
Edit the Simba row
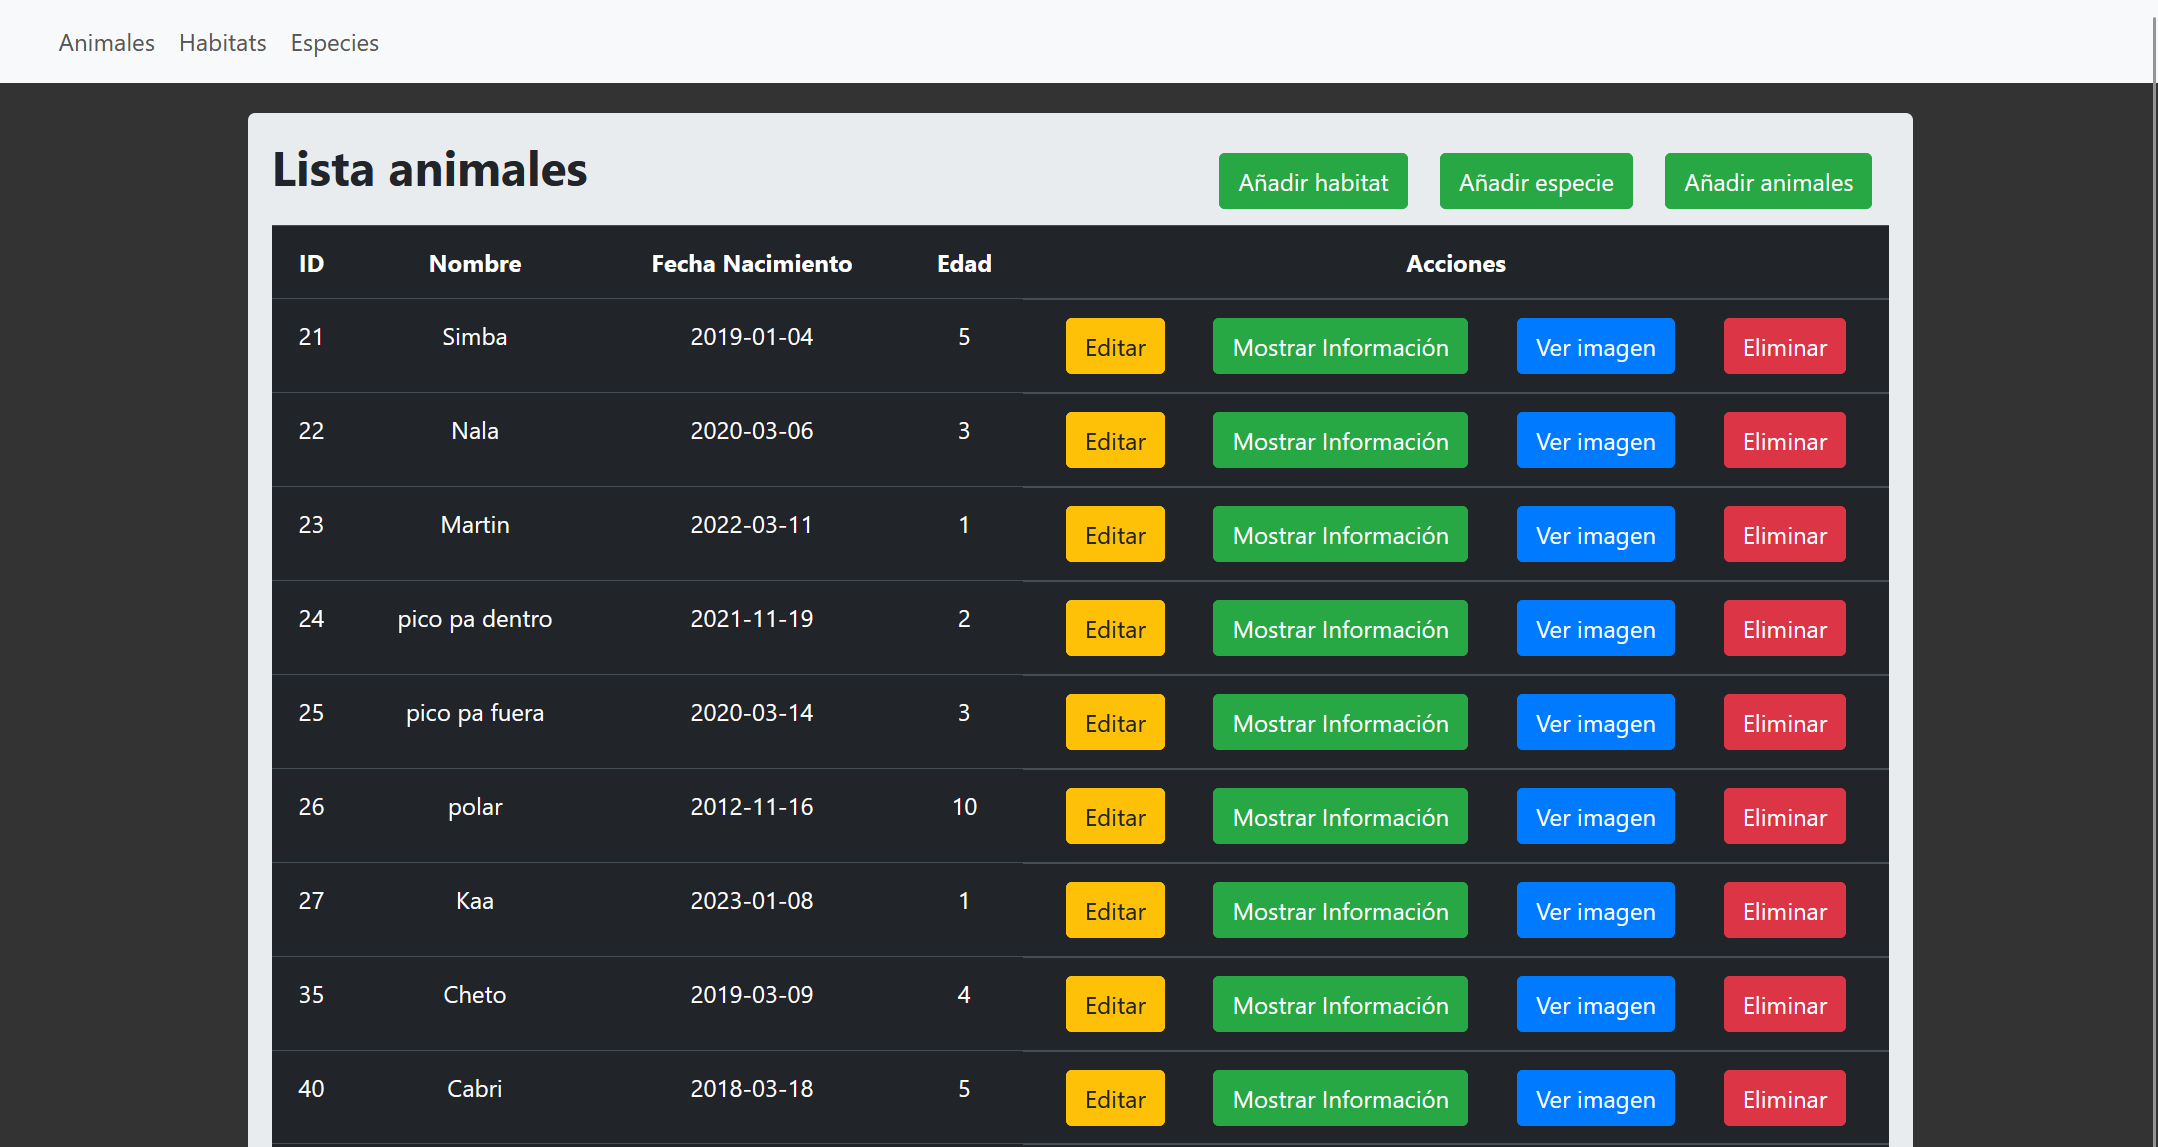(1114, 347)
